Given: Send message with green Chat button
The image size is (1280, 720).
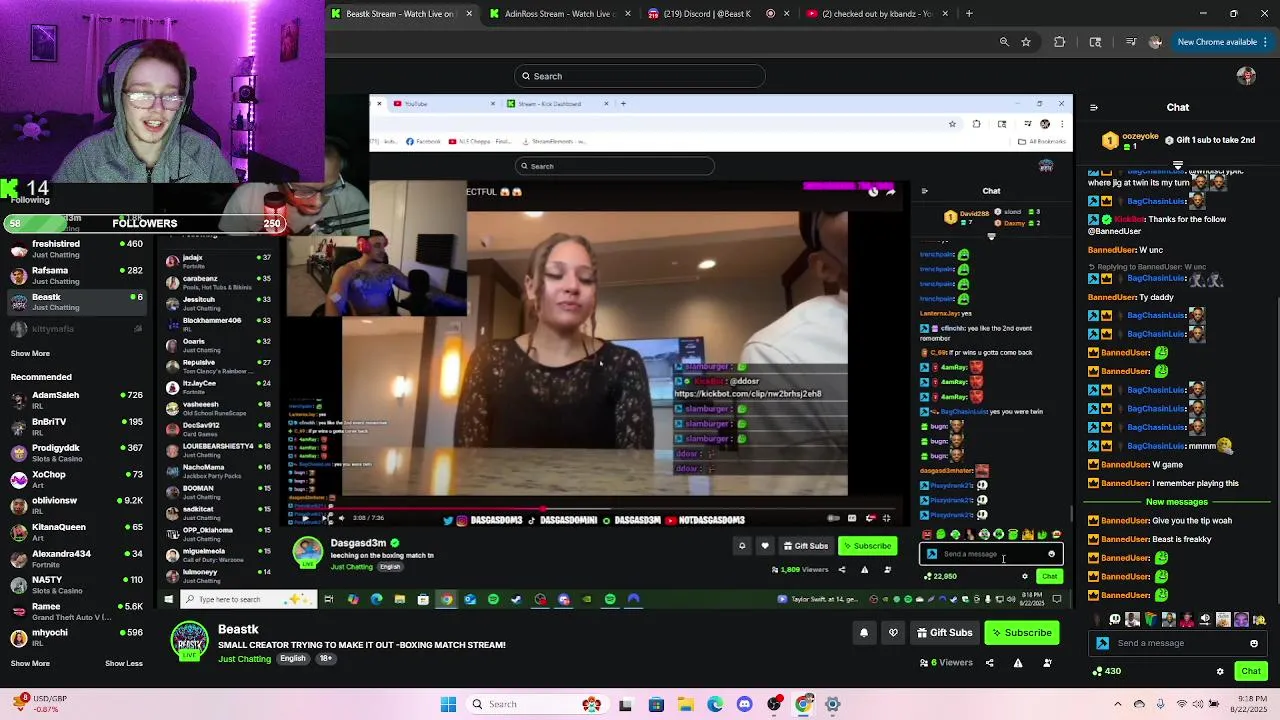Looking at the screenshot, I should (1251, 671).
